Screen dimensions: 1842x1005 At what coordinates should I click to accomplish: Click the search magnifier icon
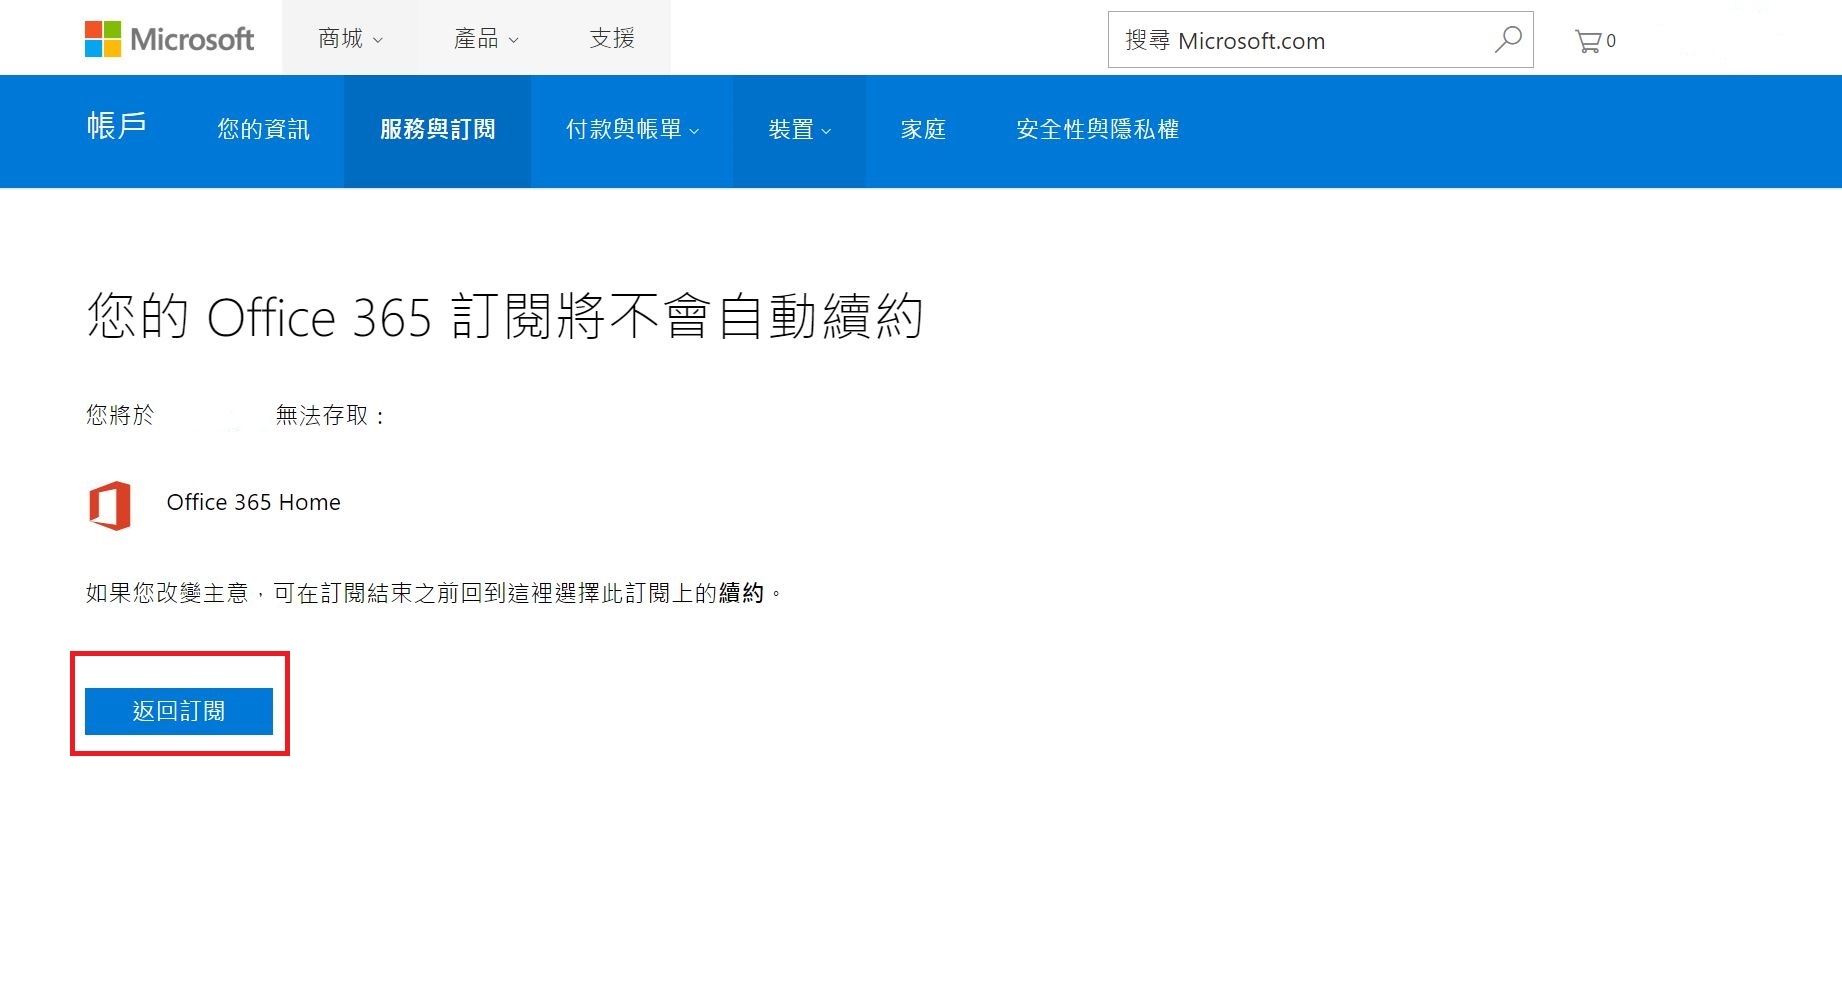pos(1507,40)
